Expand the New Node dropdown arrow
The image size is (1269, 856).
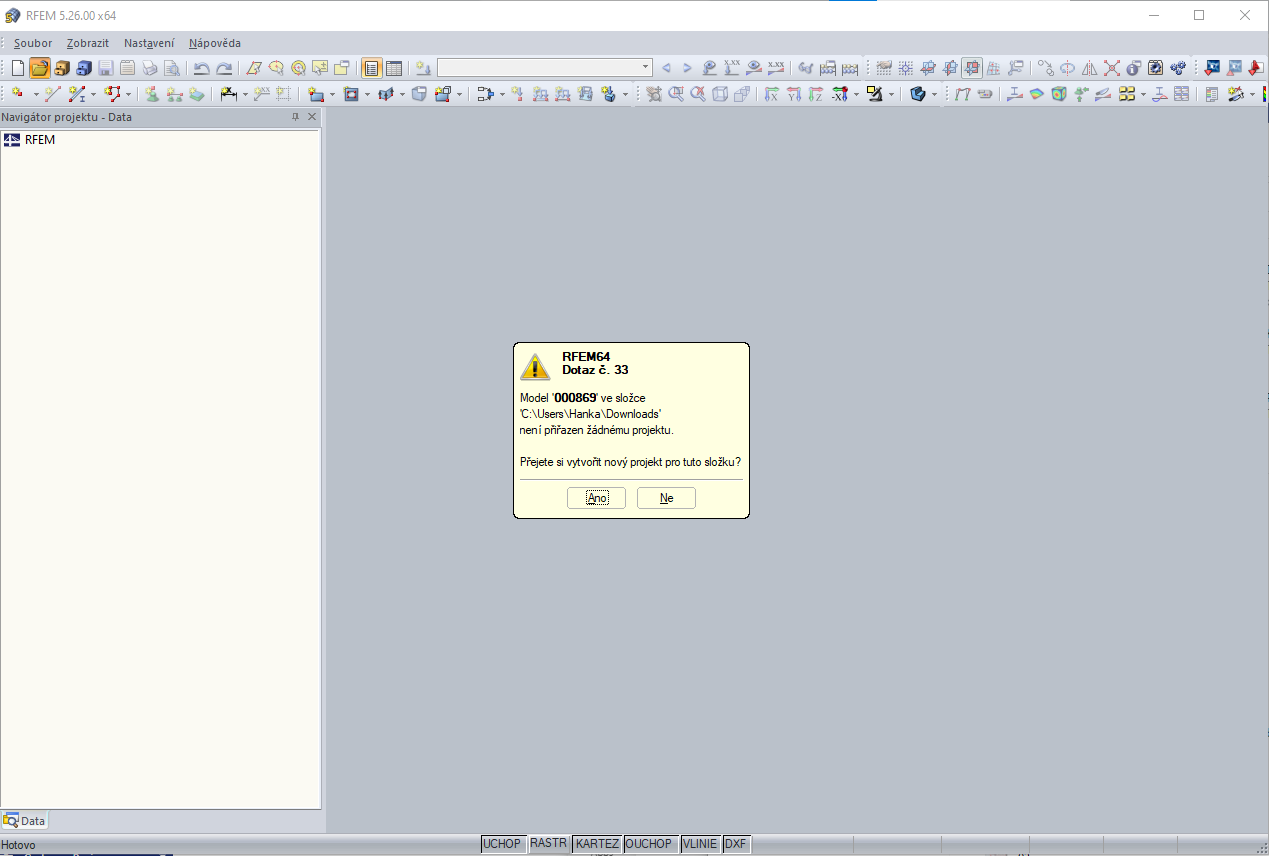36,94
